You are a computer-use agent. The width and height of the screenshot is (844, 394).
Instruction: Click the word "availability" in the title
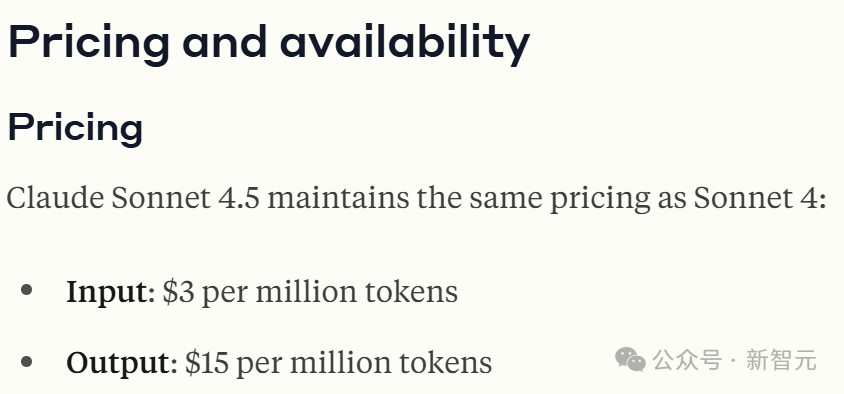pos(405,42)
